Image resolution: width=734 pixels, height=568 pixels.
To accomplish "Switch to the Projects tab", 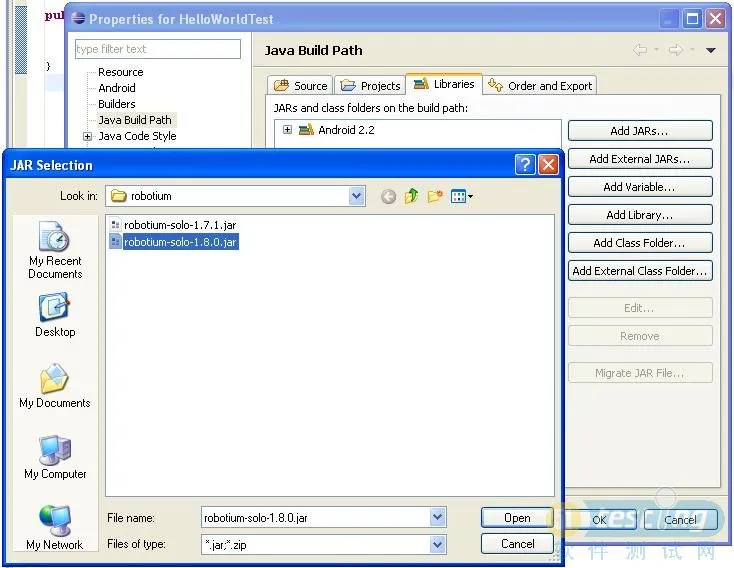I will (370, 86).
